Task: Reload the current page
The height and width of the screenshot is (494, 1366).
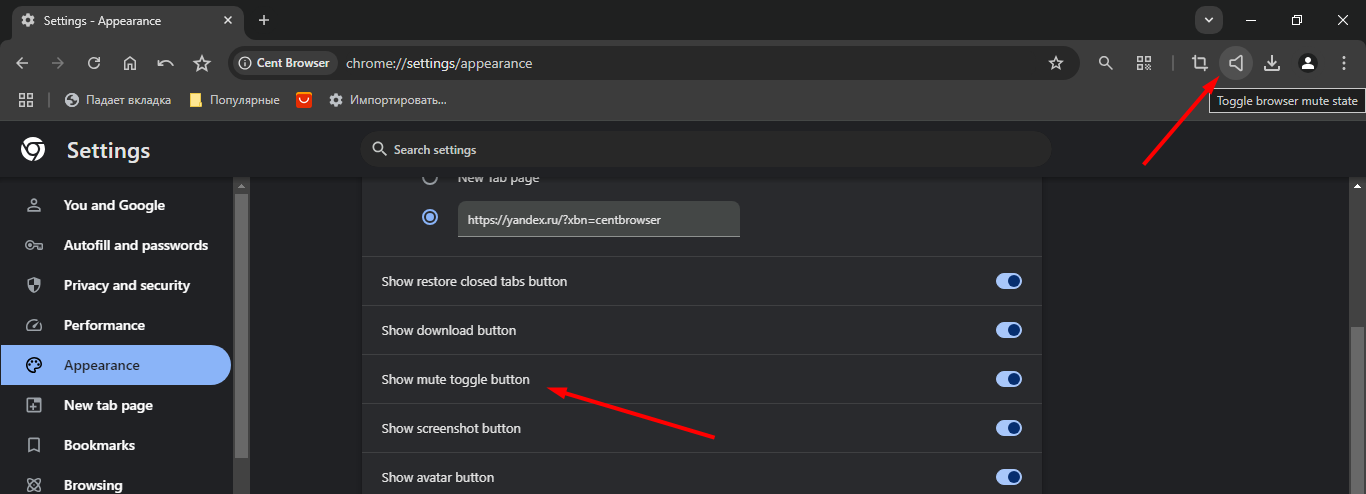Action: pos(94,63)
